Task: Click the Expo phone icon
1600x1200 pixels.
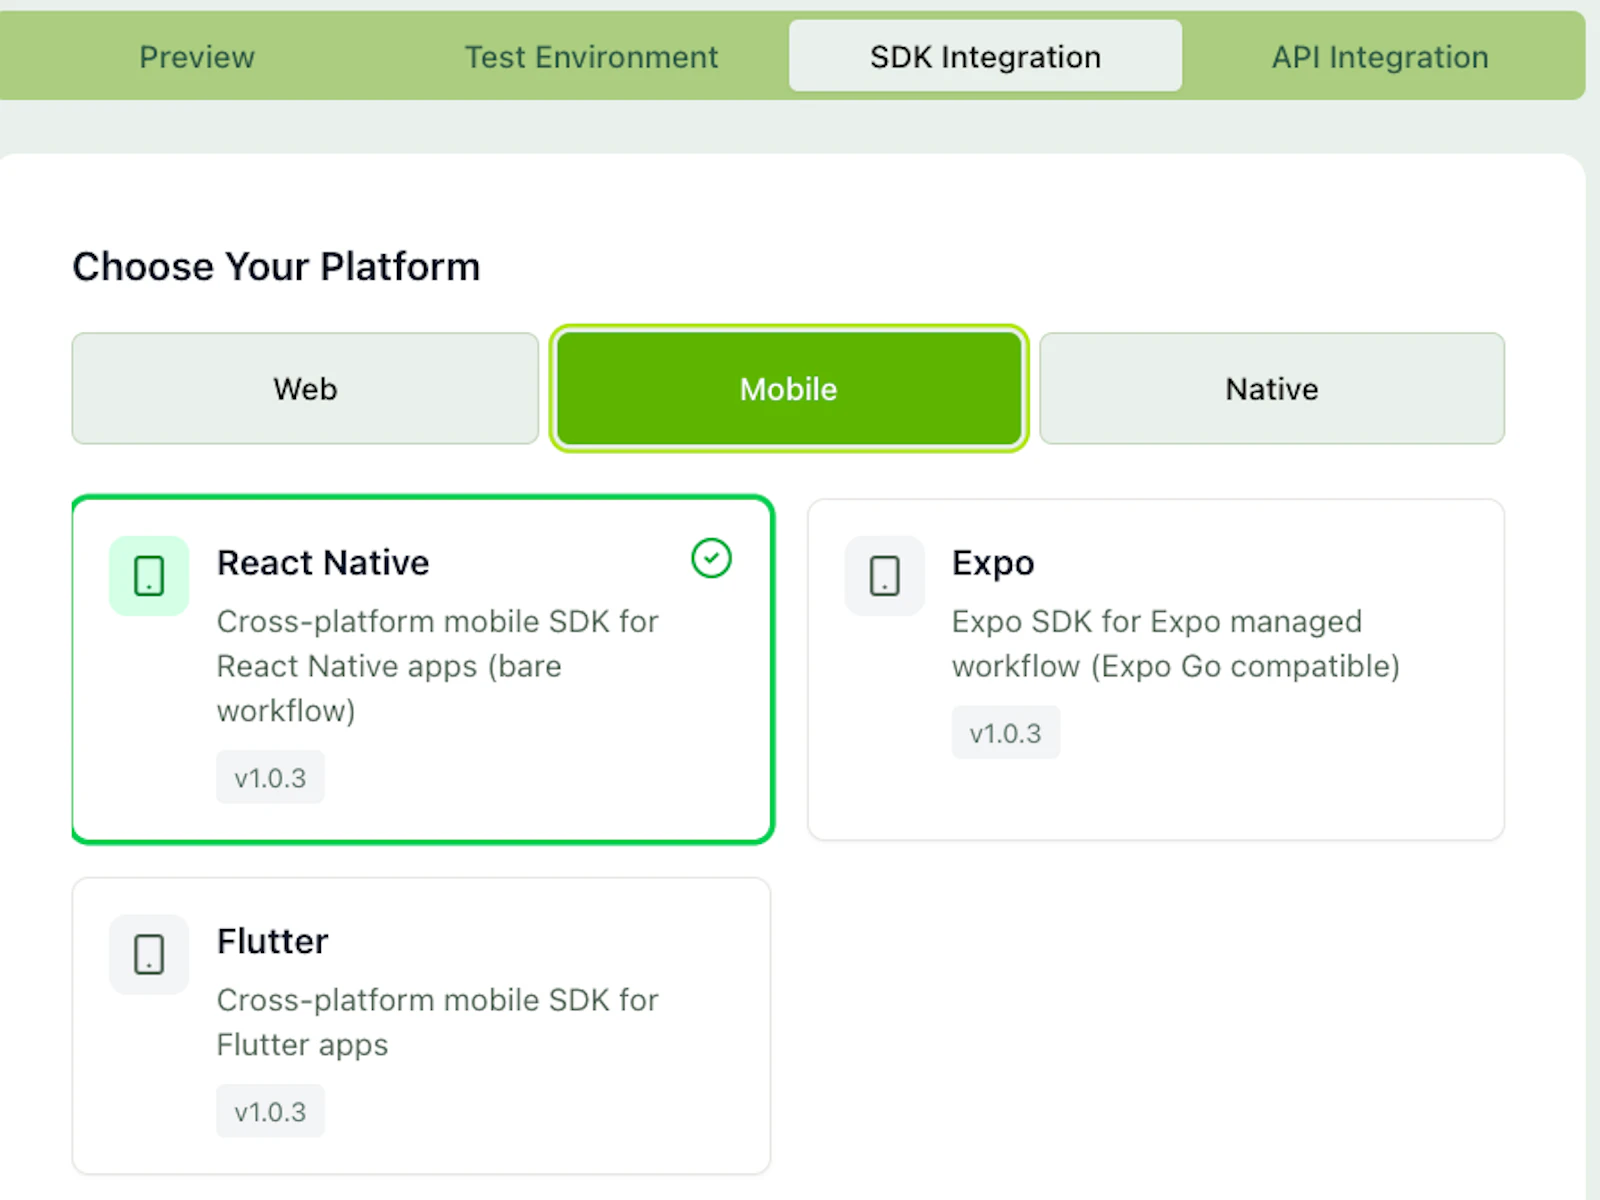Action: pos(885,576)
